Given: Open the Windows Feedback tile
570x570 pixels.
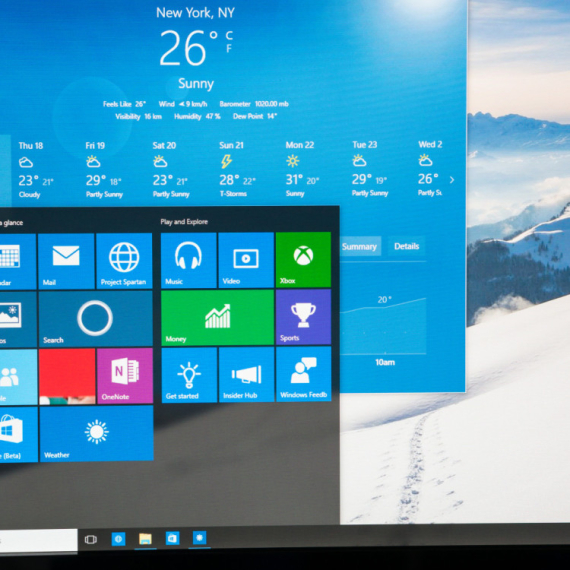Looking at the screenshot, I should 304,374.
